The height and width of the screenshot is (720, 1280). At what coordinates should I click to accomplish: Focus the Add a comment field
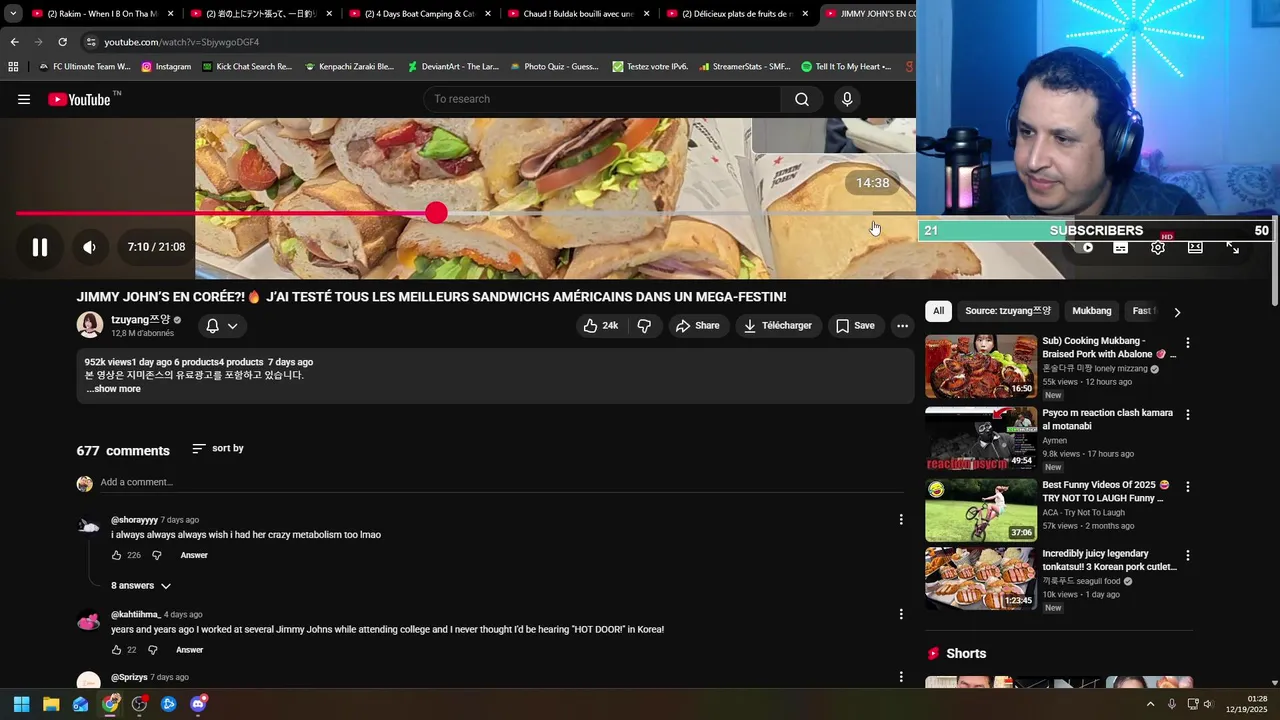click(500, 482)
